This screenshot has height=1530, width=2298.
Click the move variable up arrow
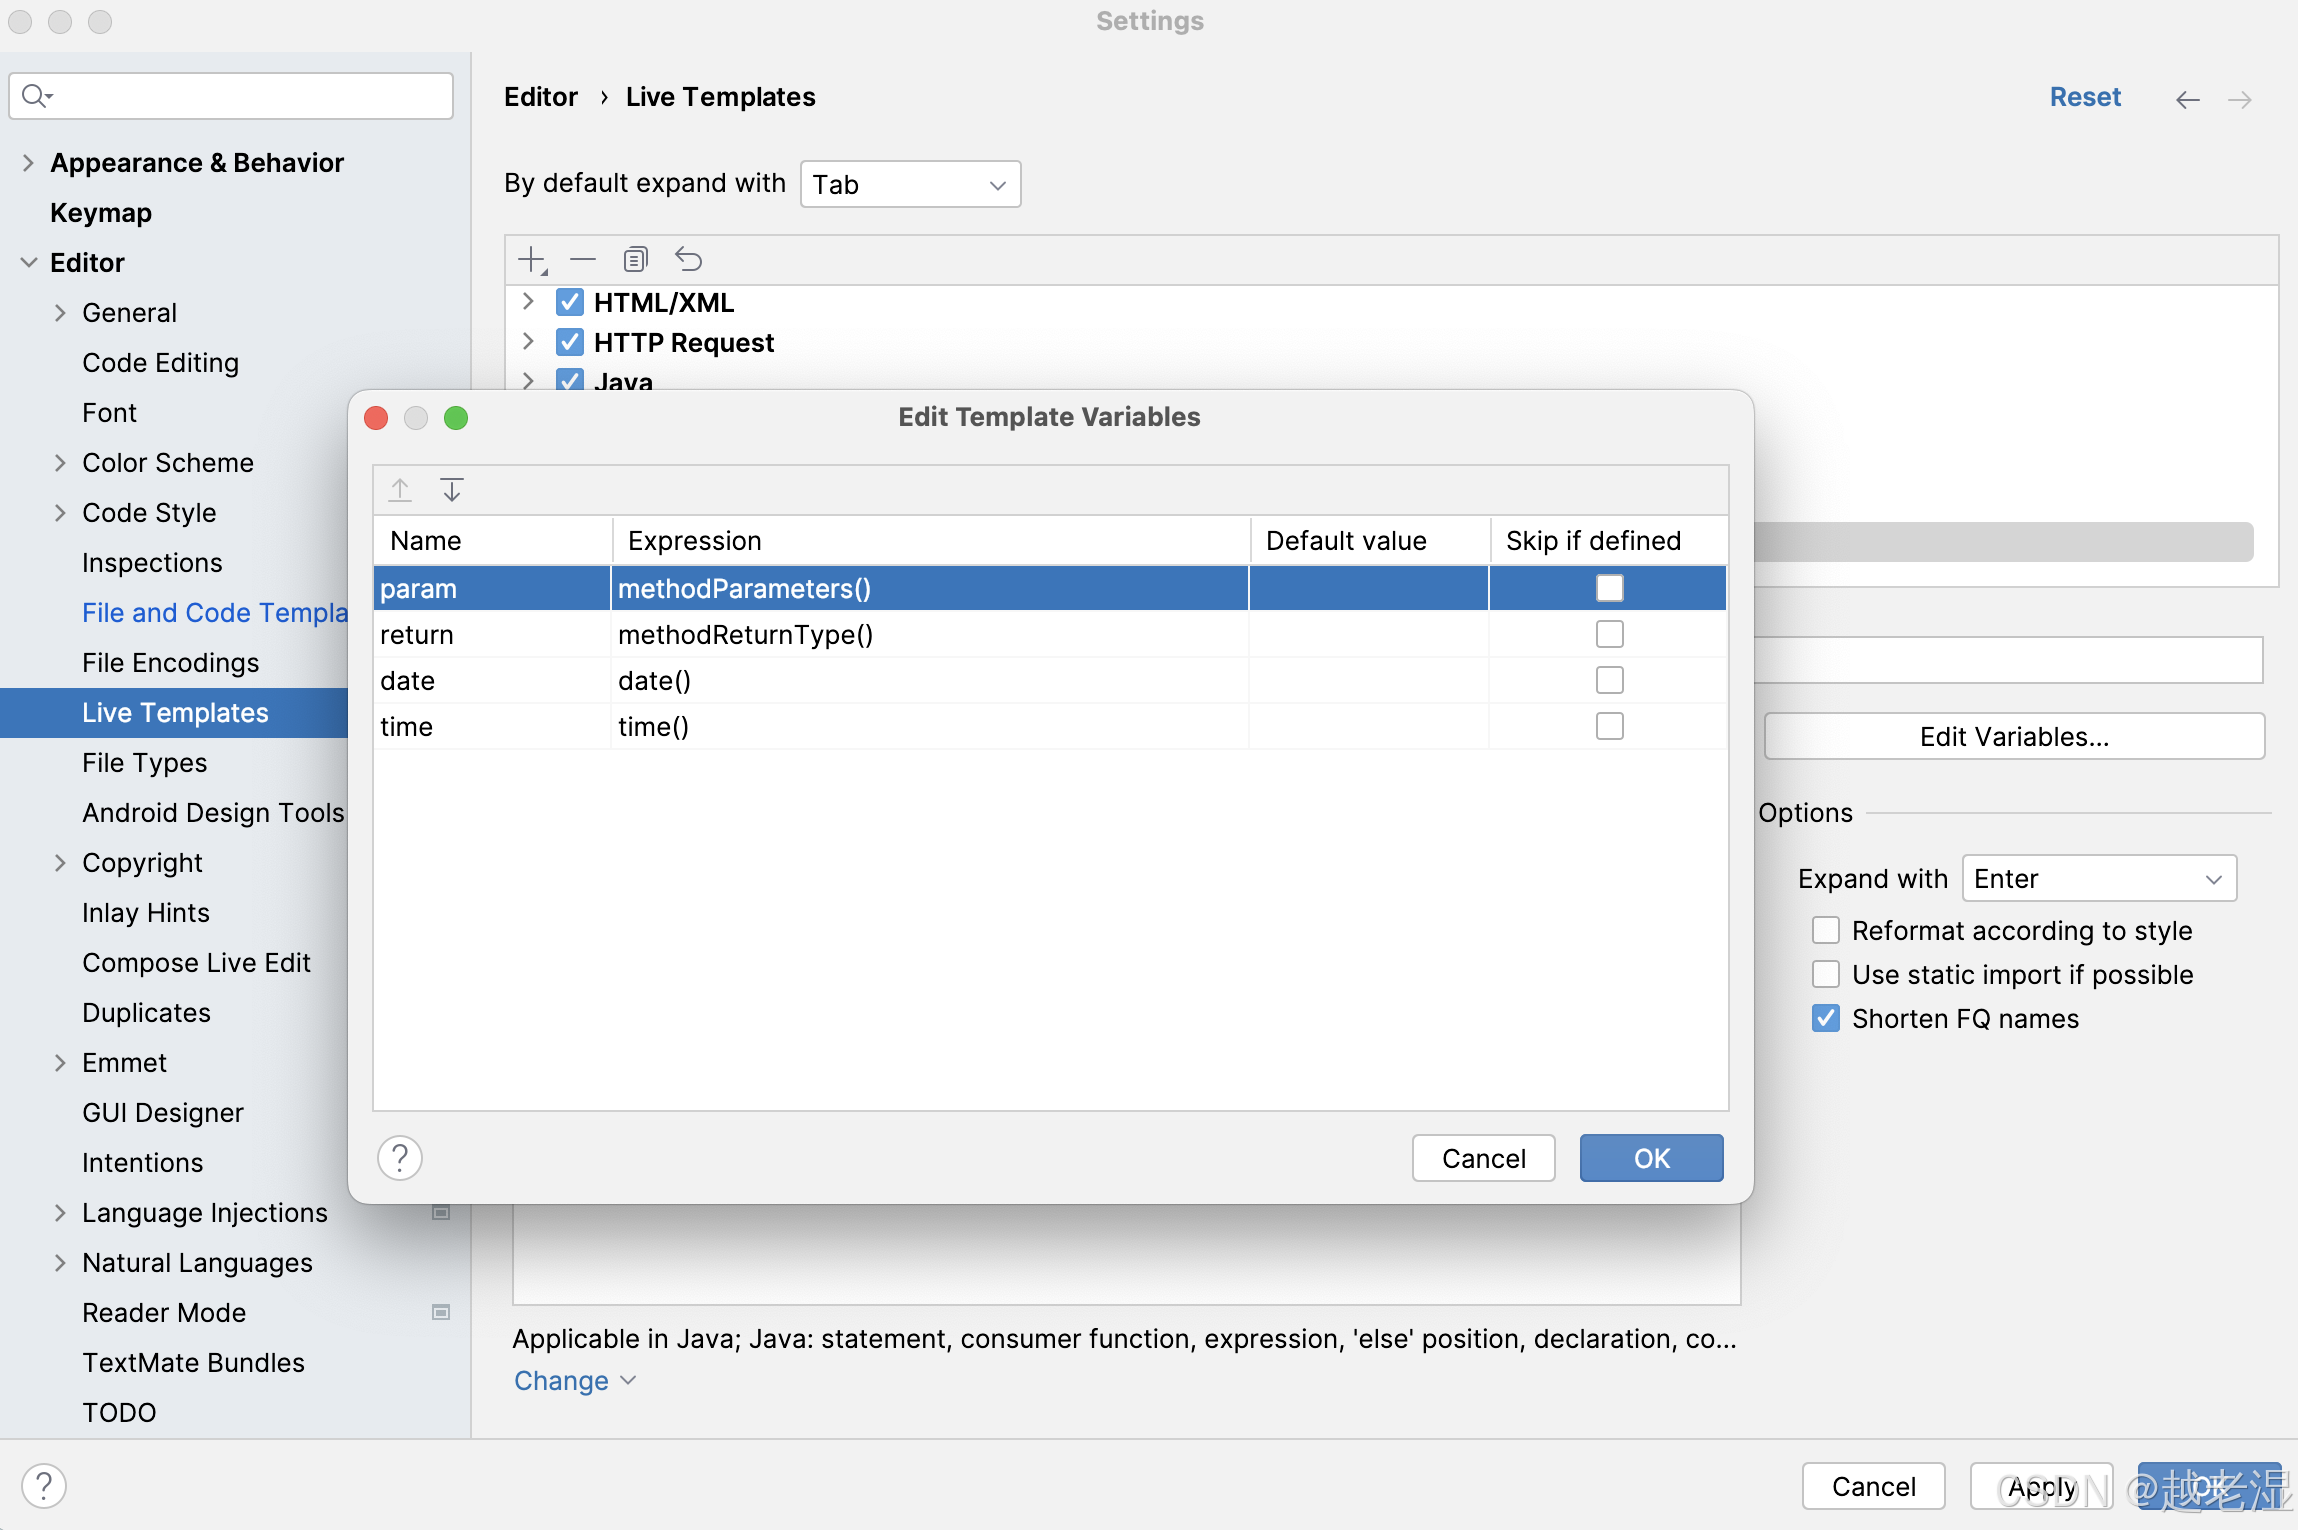click(x=400, y=490)
